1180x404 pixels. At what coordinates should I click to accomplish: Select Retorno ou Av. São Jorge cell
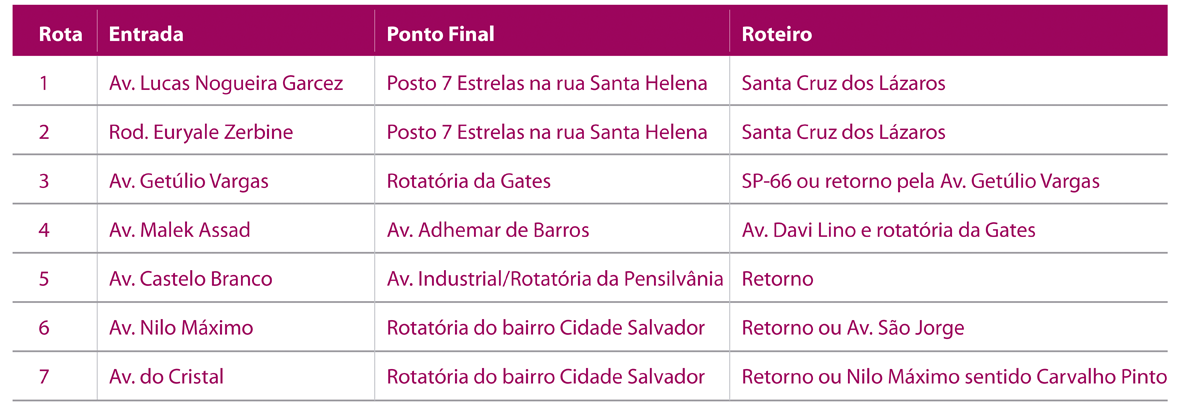click(853, 328)
